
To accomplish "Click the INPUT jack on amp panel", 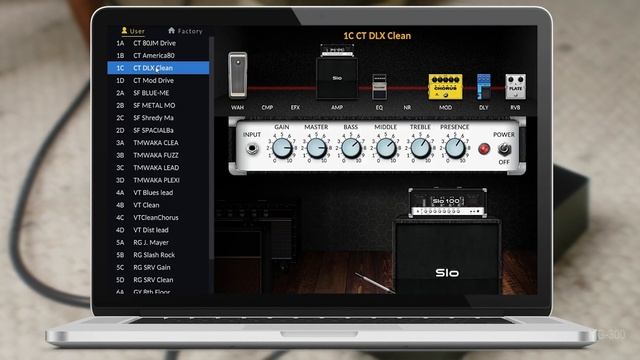I will (x=252, y=149).
